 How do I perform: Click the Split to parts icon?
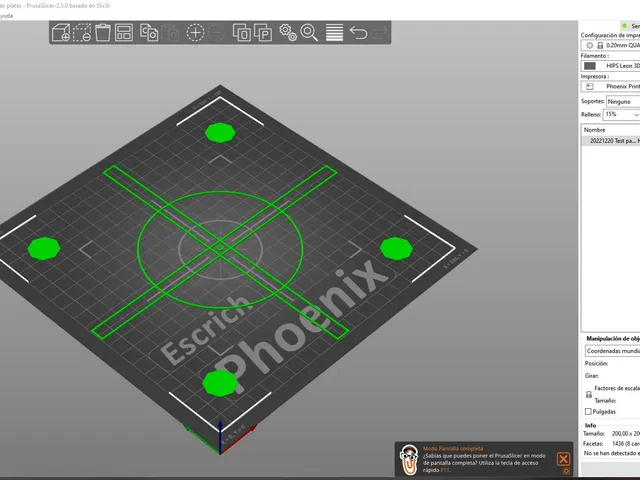coord(263,33)
